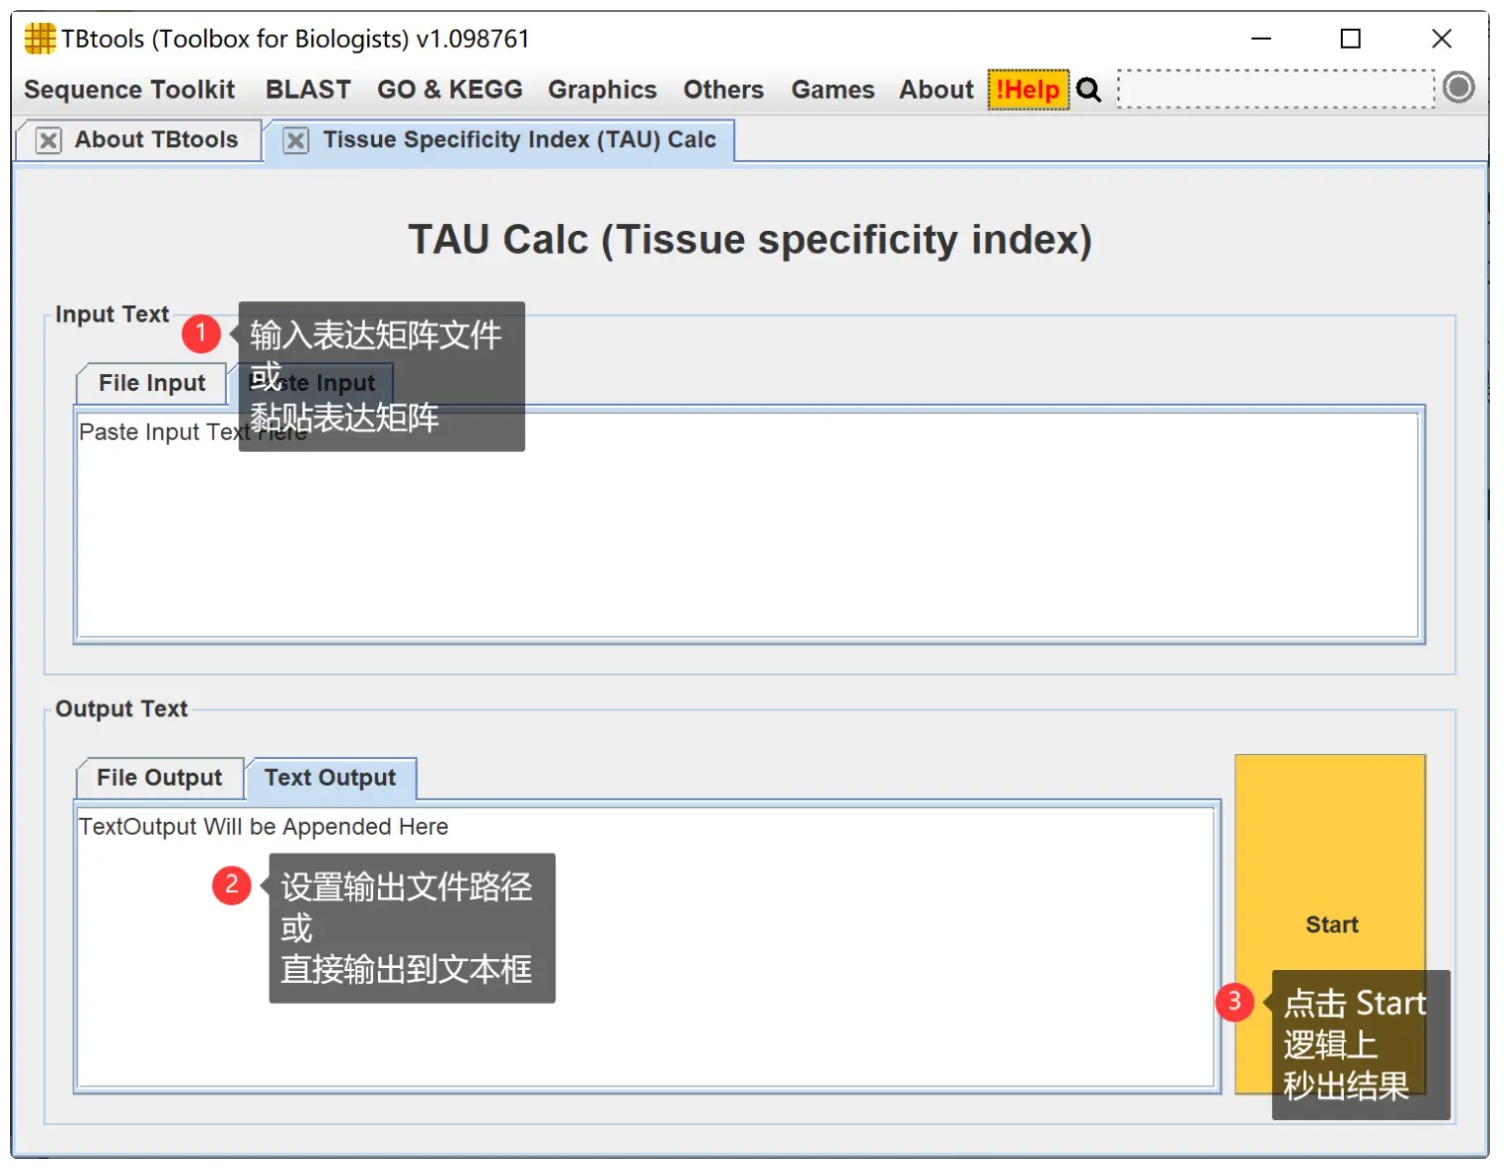Click the magnifier search icon
Image resolution: width=1504 pixels, height=1170 pixels.
coord(1088,90)
